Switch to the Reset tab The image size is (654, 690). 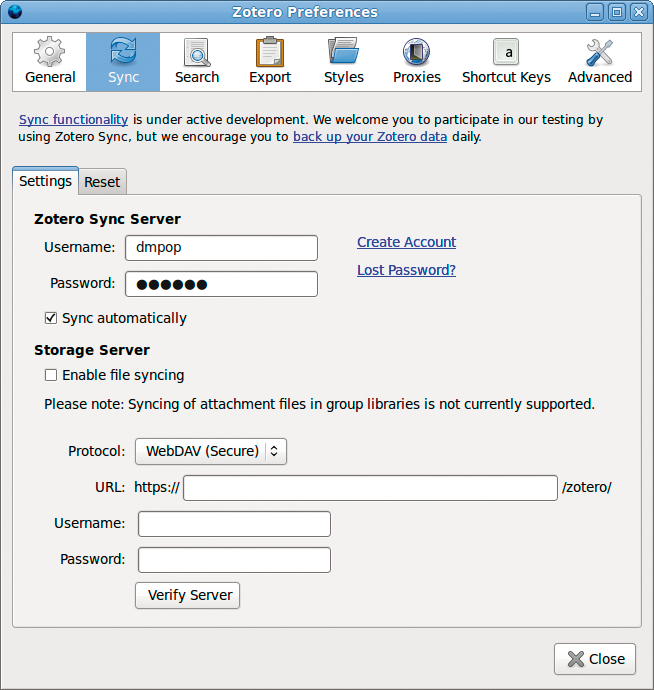(x=102, y=182)
